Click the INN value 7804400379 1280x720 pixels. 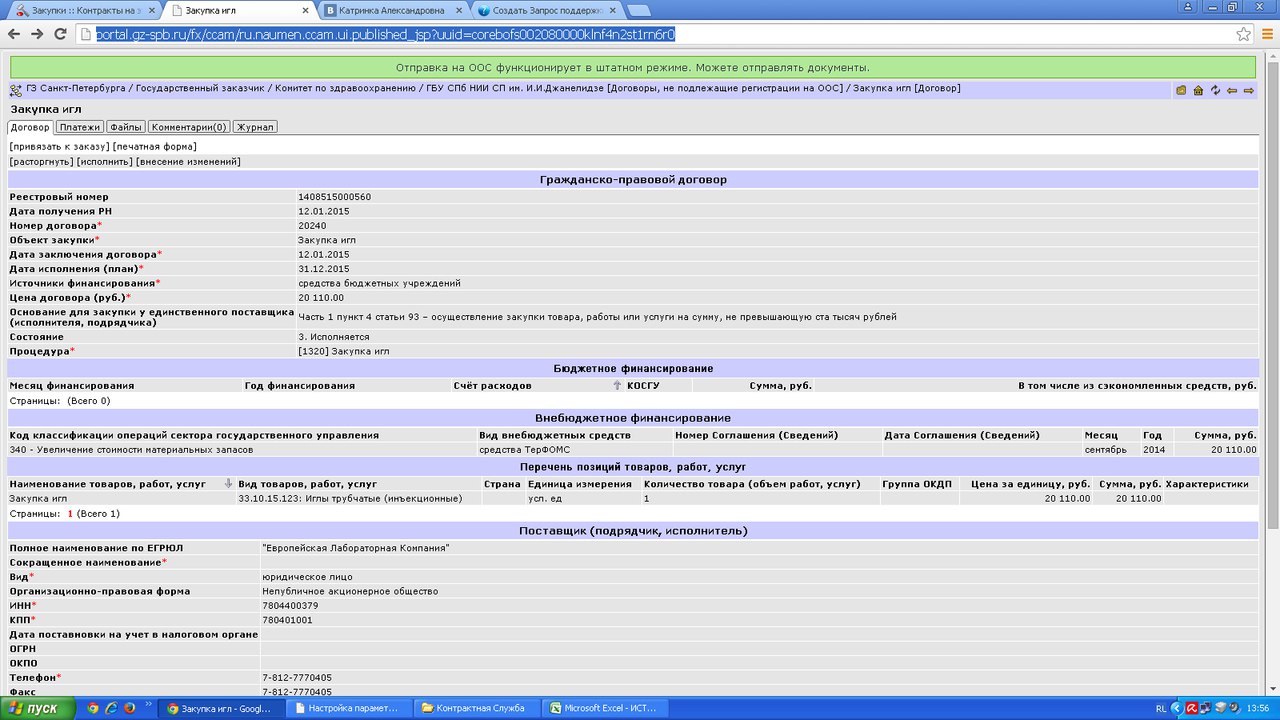(290, 606)
